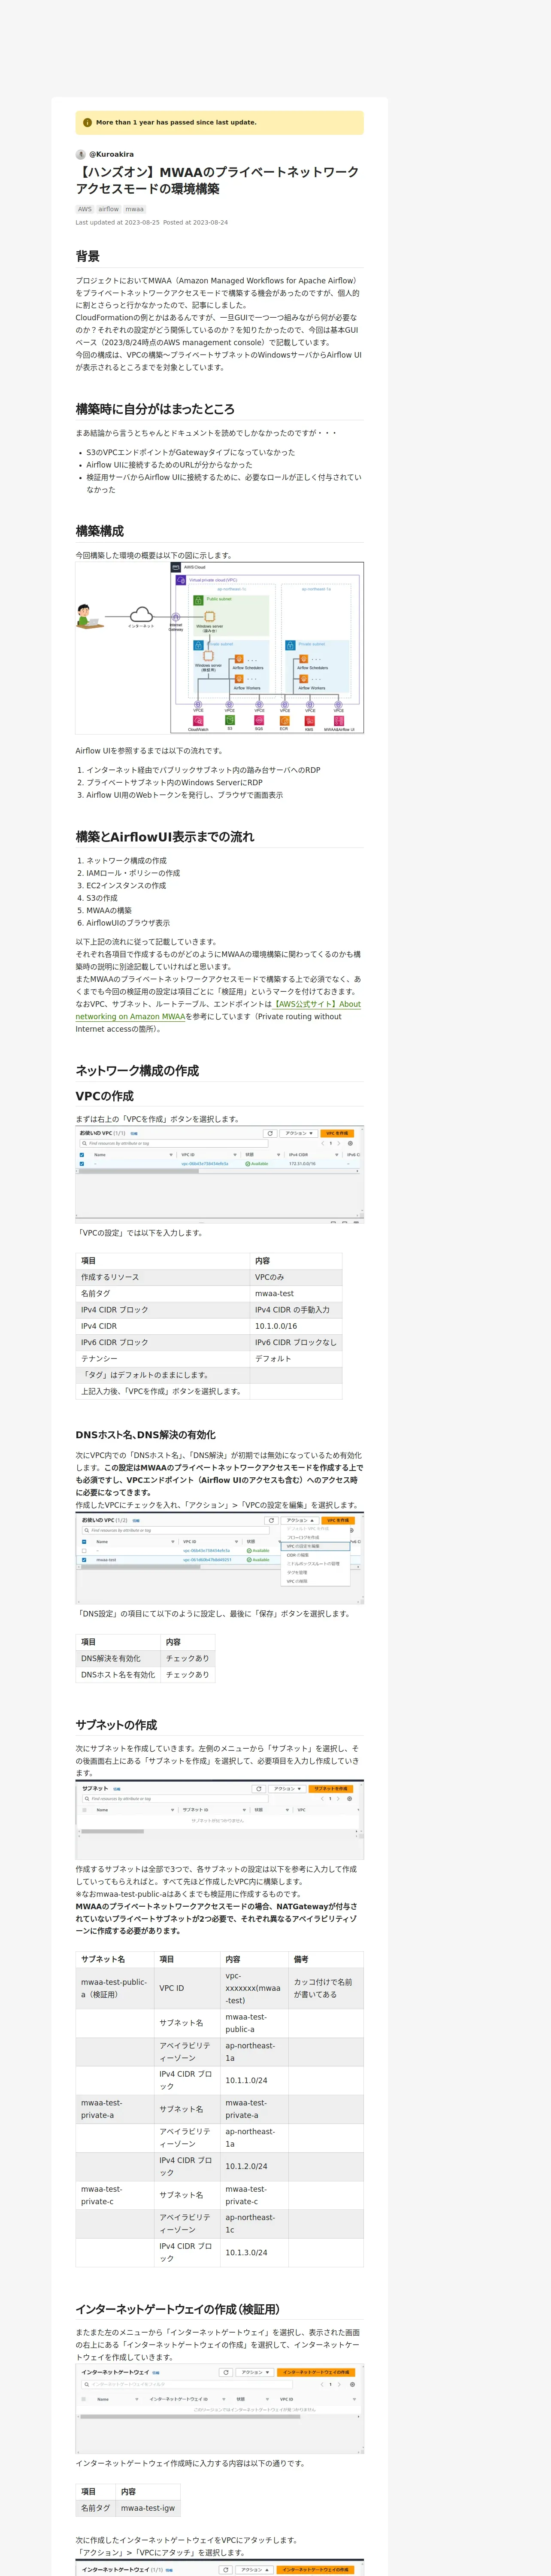Screen dimensions: 551x2576
Task: Click refresh in the サブネット screenshot
Action: [x=259, y=1789]
